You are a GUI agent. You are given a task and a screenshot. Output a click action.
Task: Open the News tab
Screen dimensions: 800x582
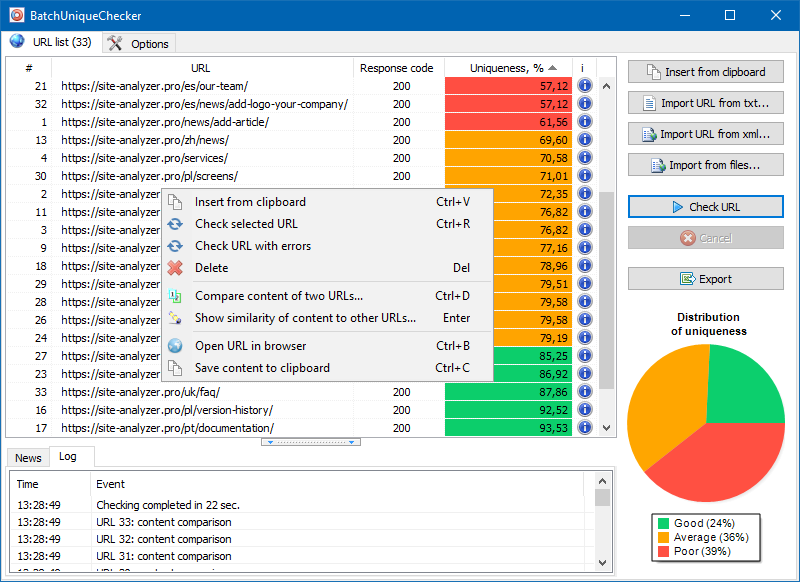tap(28, 458)
